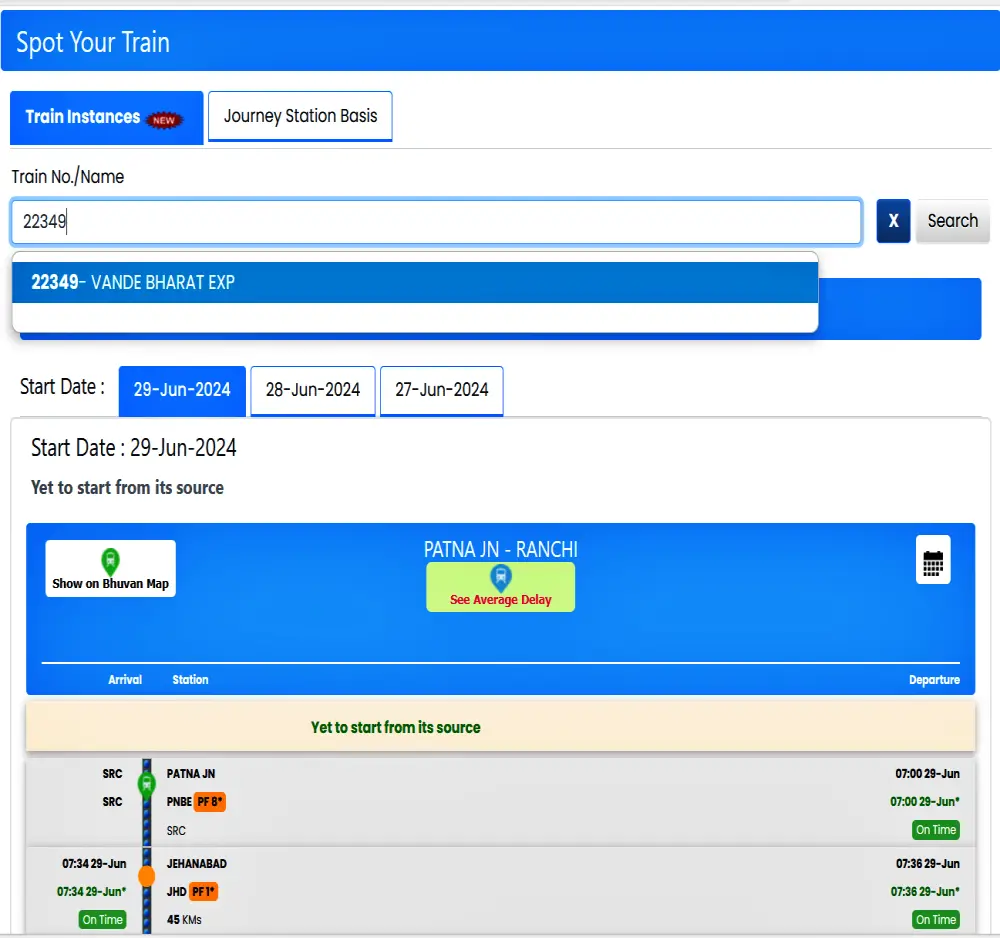
Task: Select the 27-Jun-2024 start date
Action: [x=441, y=391]
